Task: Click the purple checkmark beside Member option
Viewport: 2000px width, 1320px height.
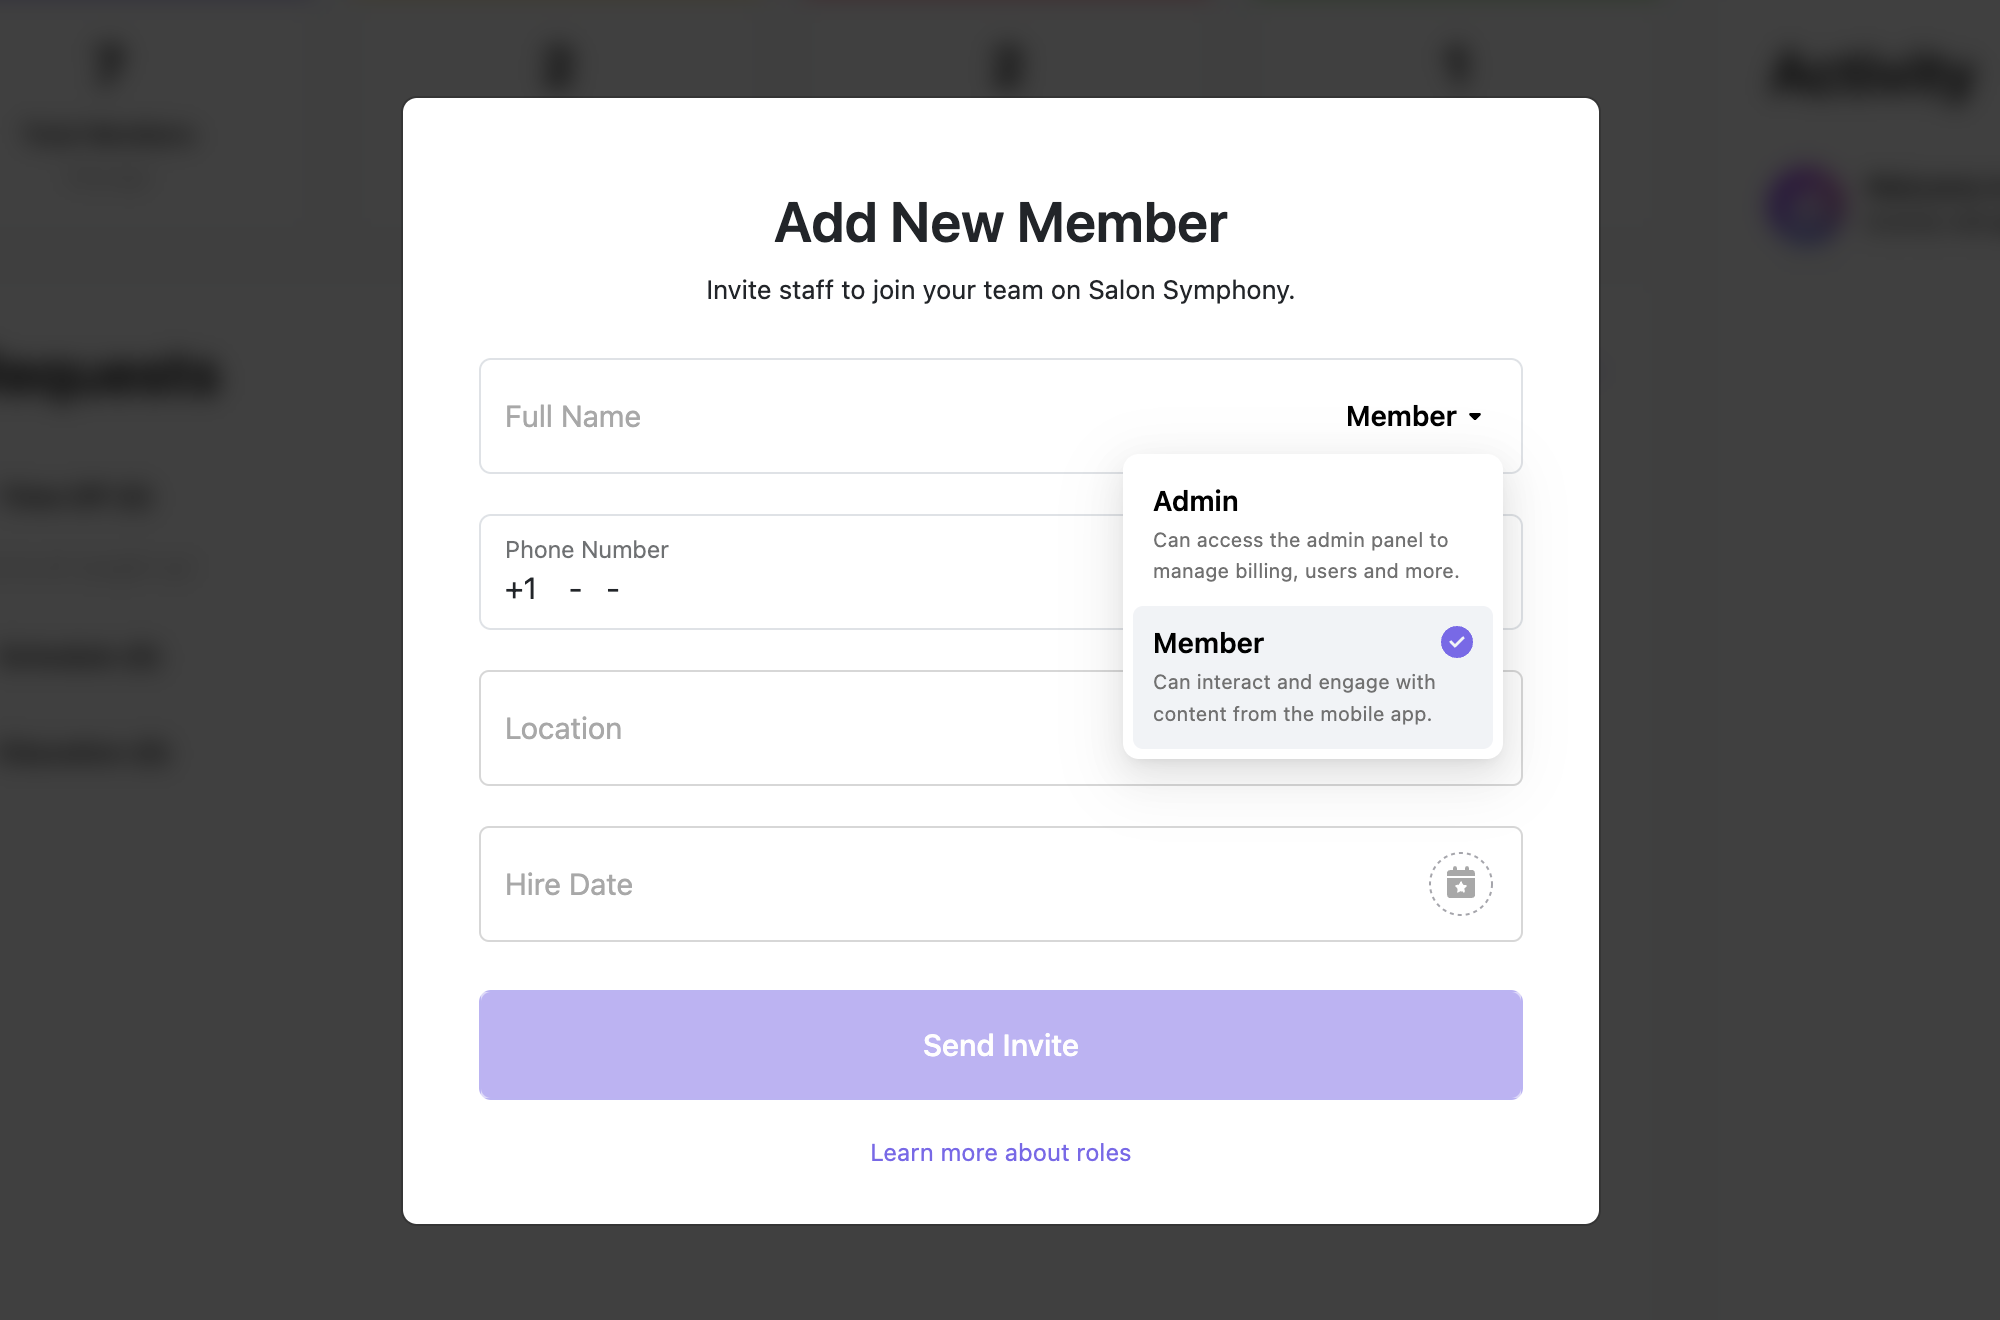Action: 1457,642
